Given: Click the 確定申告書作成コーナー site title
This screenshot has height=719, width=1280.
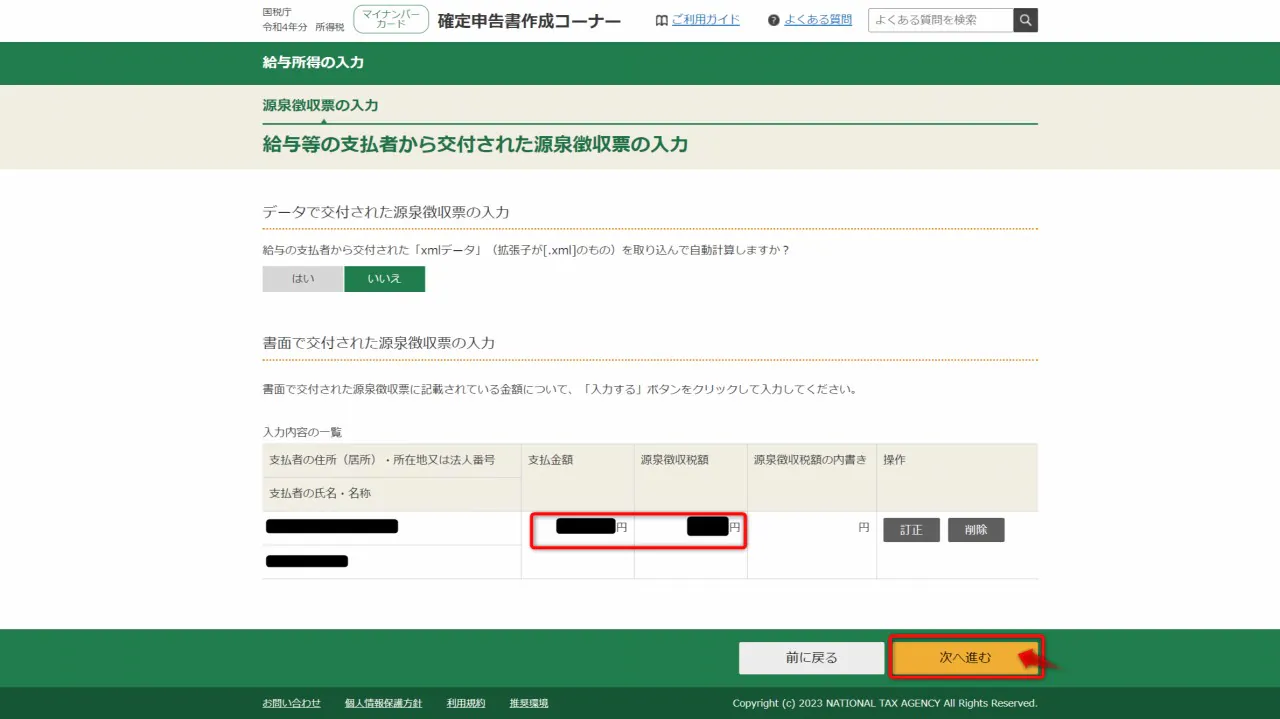Looking at the screenshot, I should point(529,21).
